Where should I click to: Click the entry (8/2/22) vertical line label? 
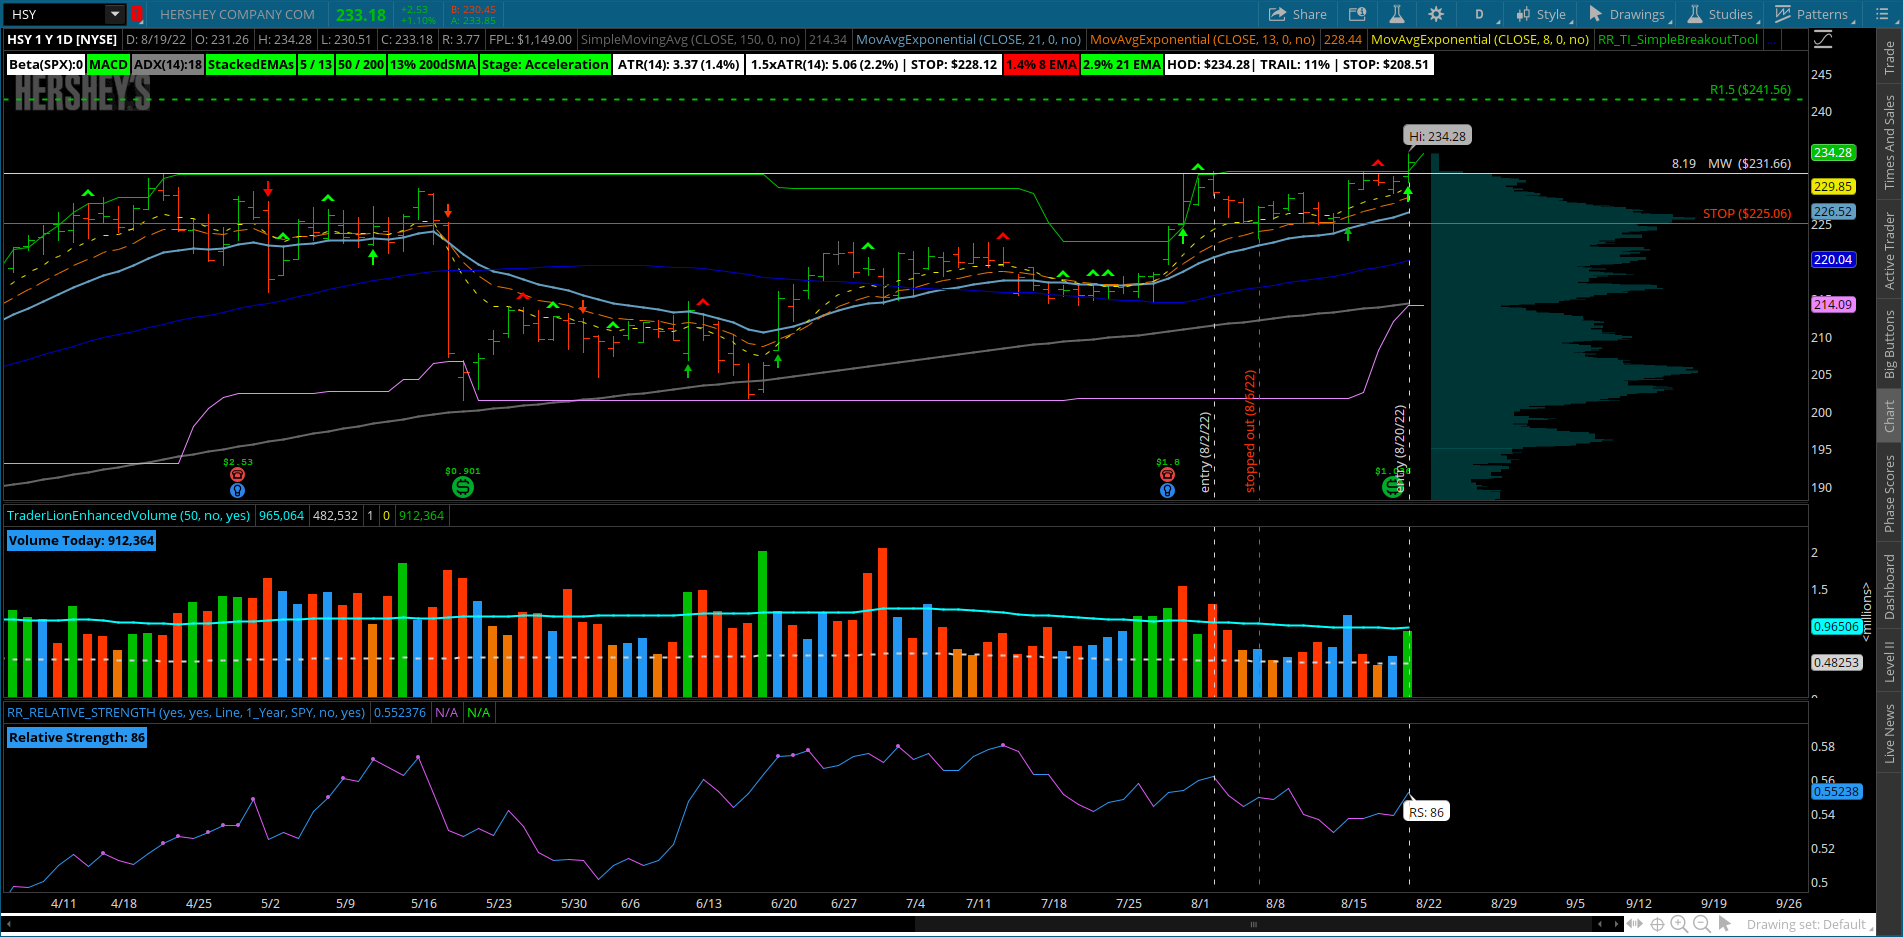(x=1205, y=452)
